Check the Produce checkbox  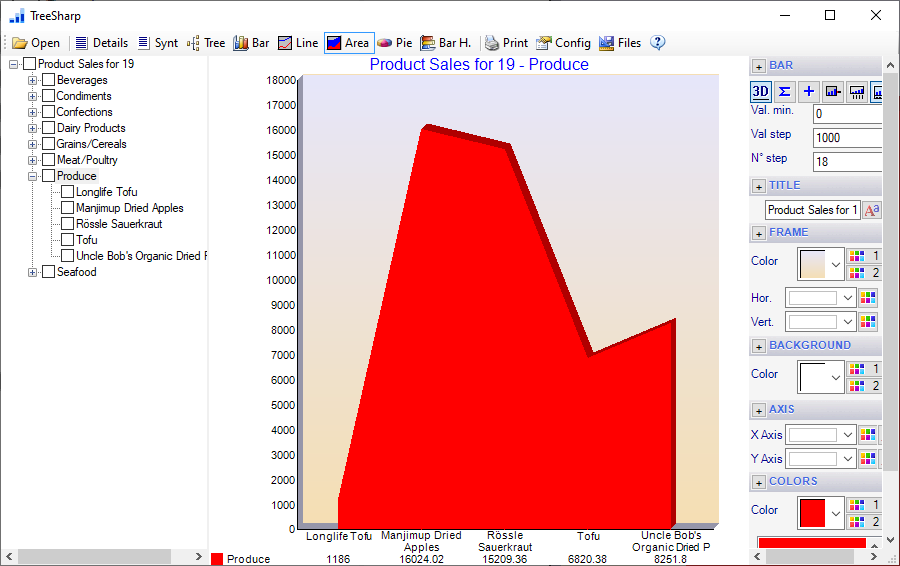click(49, 176)
